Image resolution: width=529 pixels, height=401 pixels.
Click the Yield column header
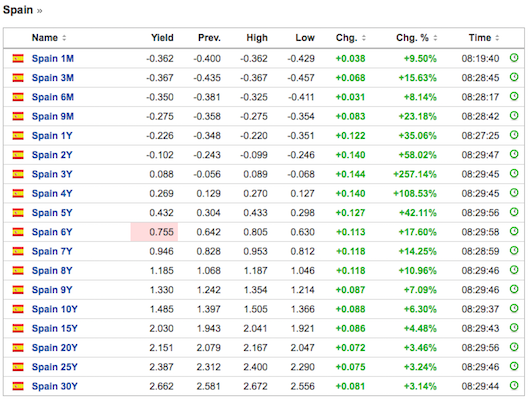[162, 38]
